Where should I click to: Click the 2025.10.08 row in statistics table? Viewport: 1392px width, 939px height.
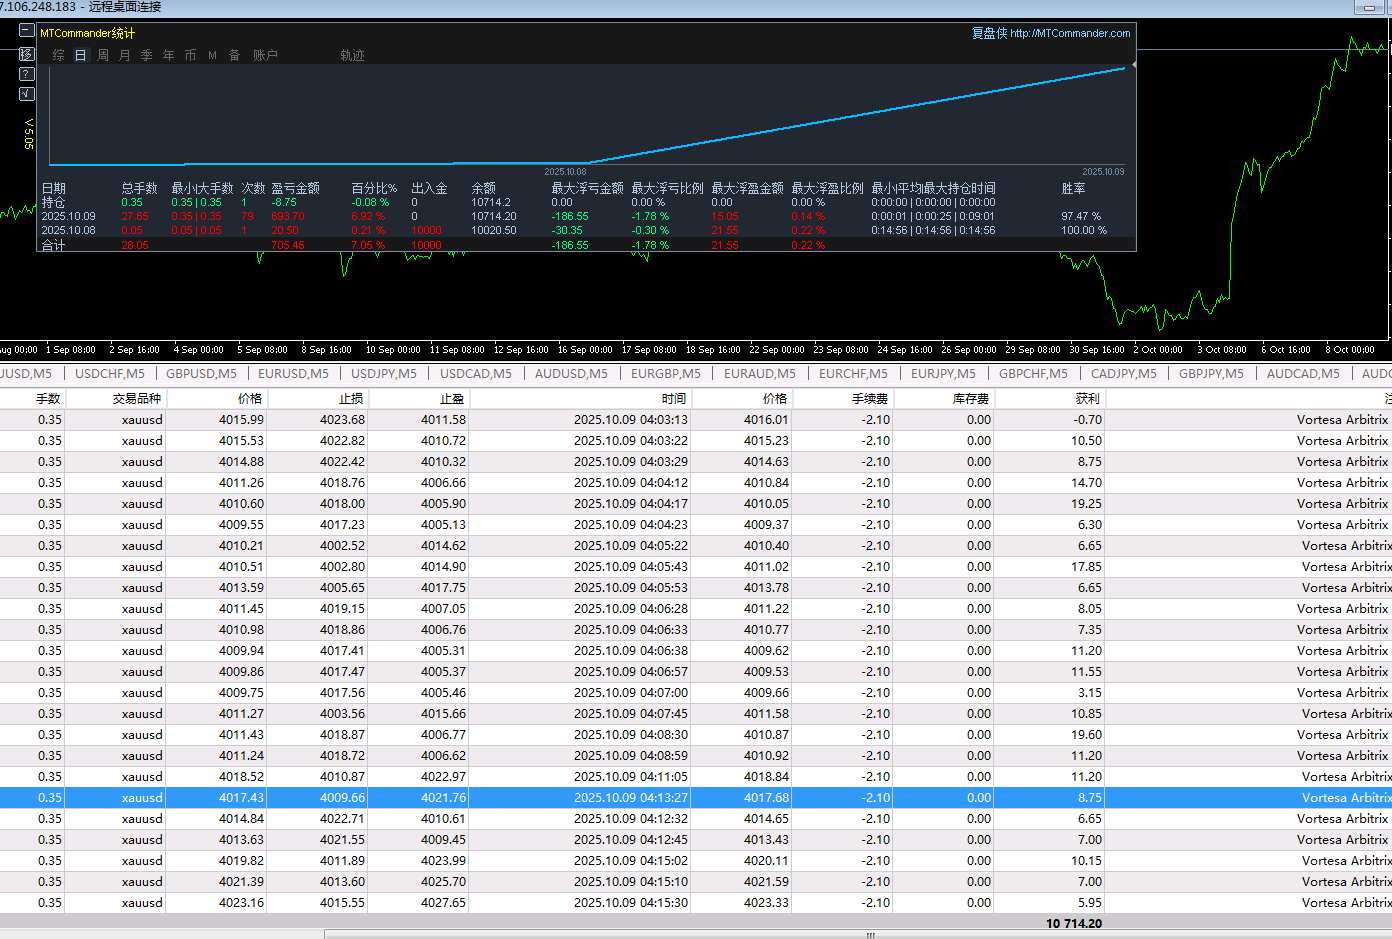[69, 230]
